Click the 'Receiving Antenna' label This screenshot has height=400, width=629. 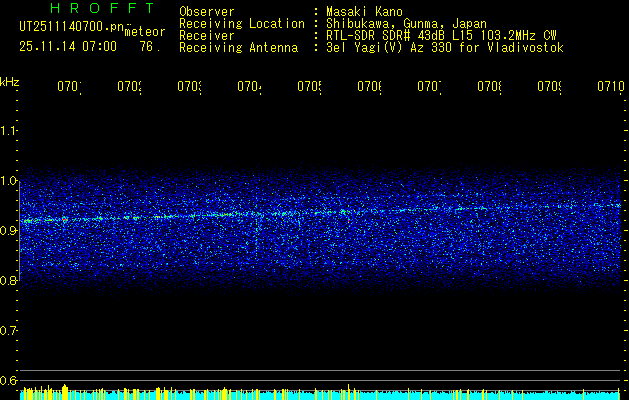point(238,47)
